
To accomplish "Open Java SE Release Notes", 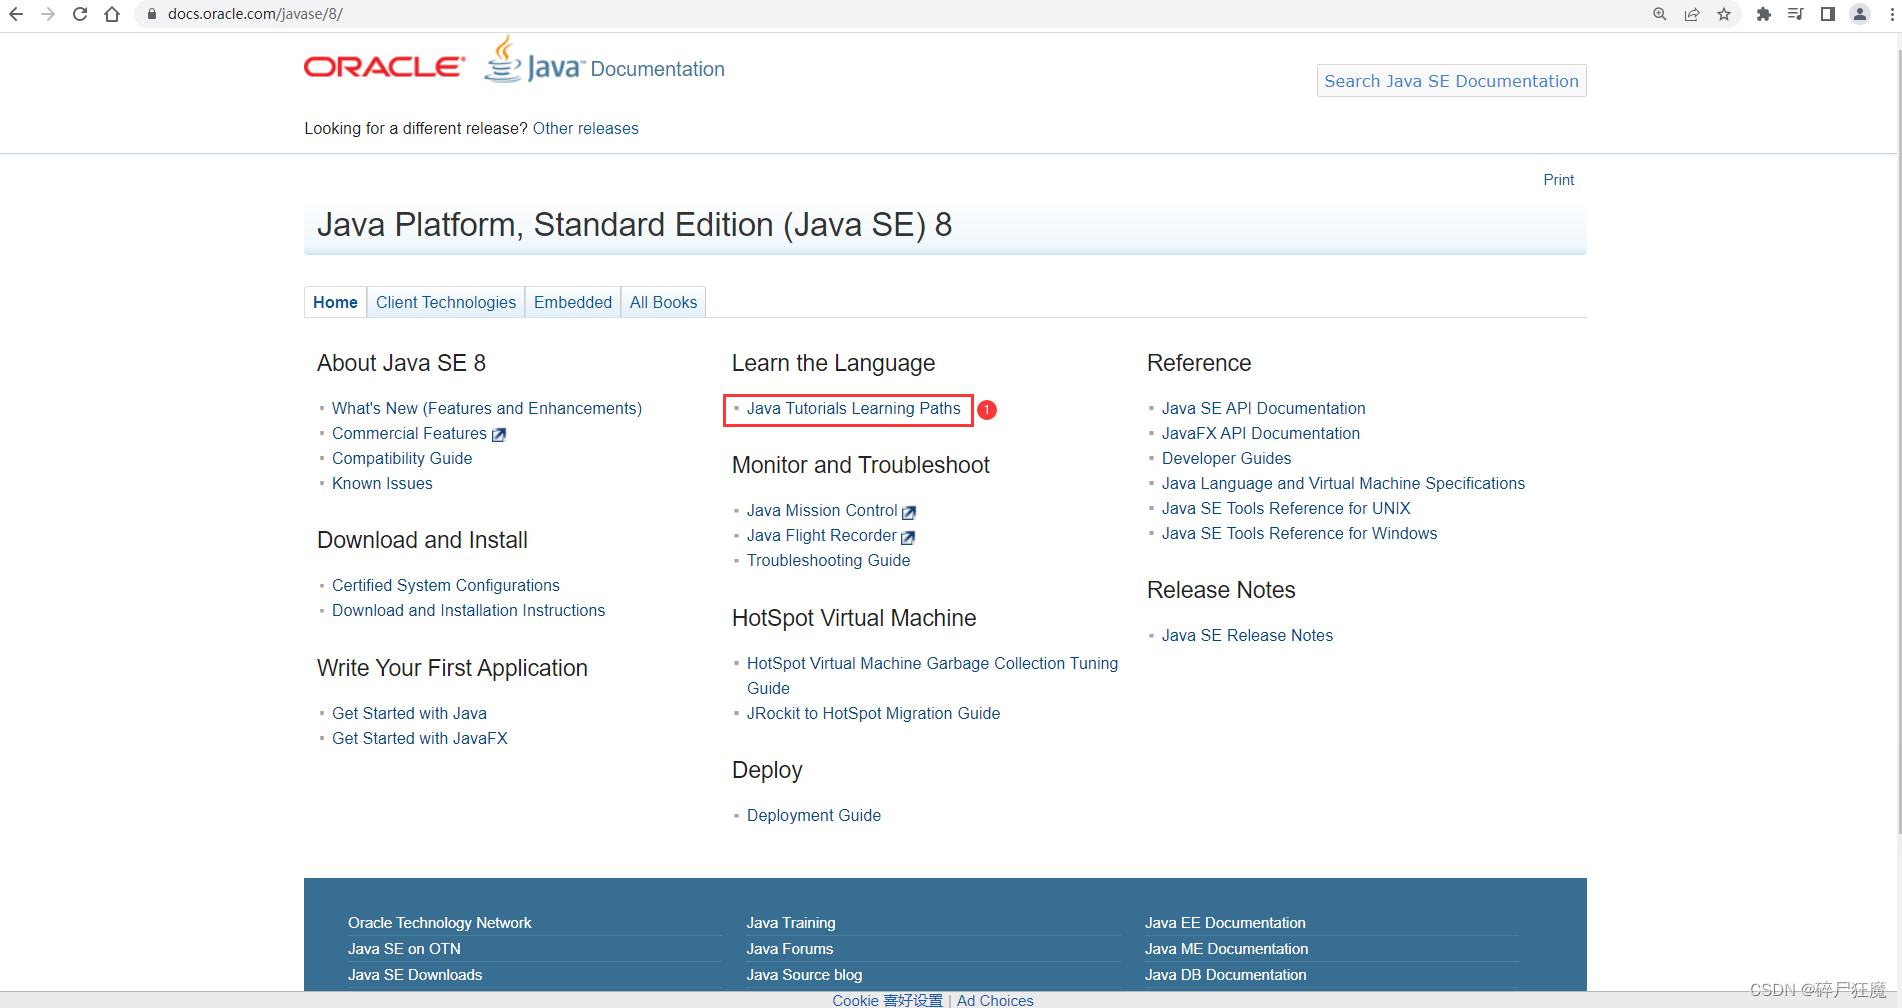I will click(1247, 635).
